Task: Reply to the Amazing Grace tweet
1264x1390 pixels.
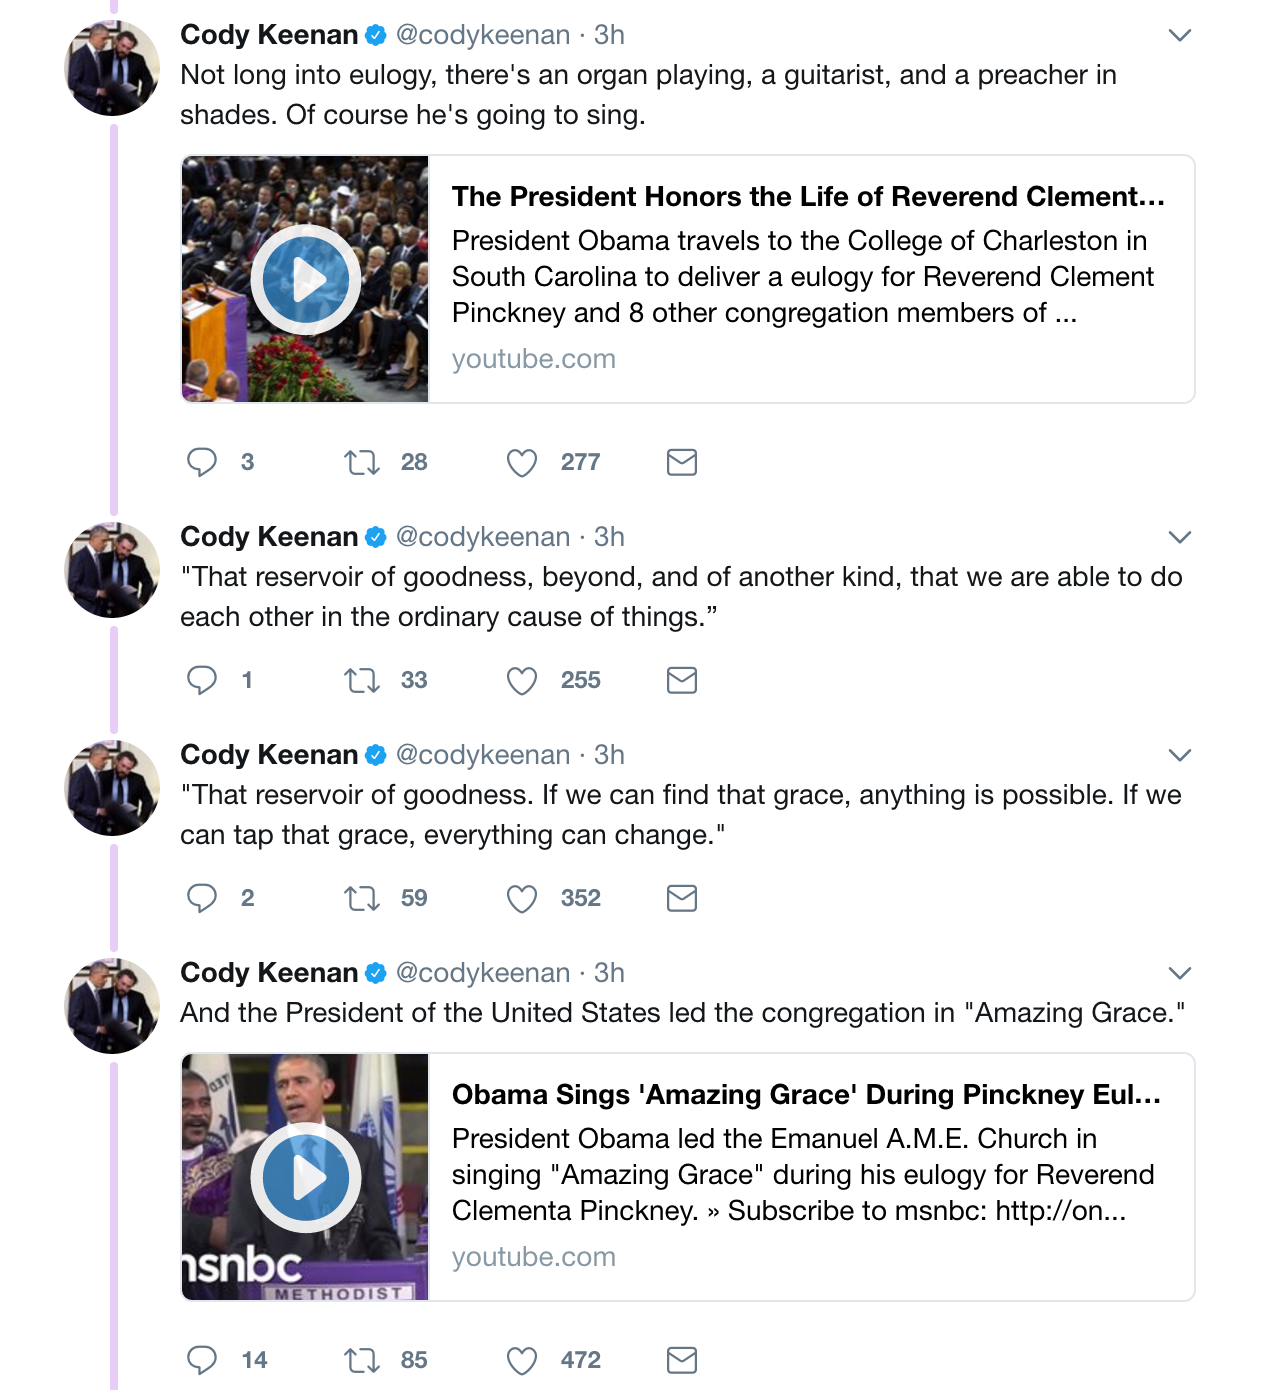Action: [202, 1360]
